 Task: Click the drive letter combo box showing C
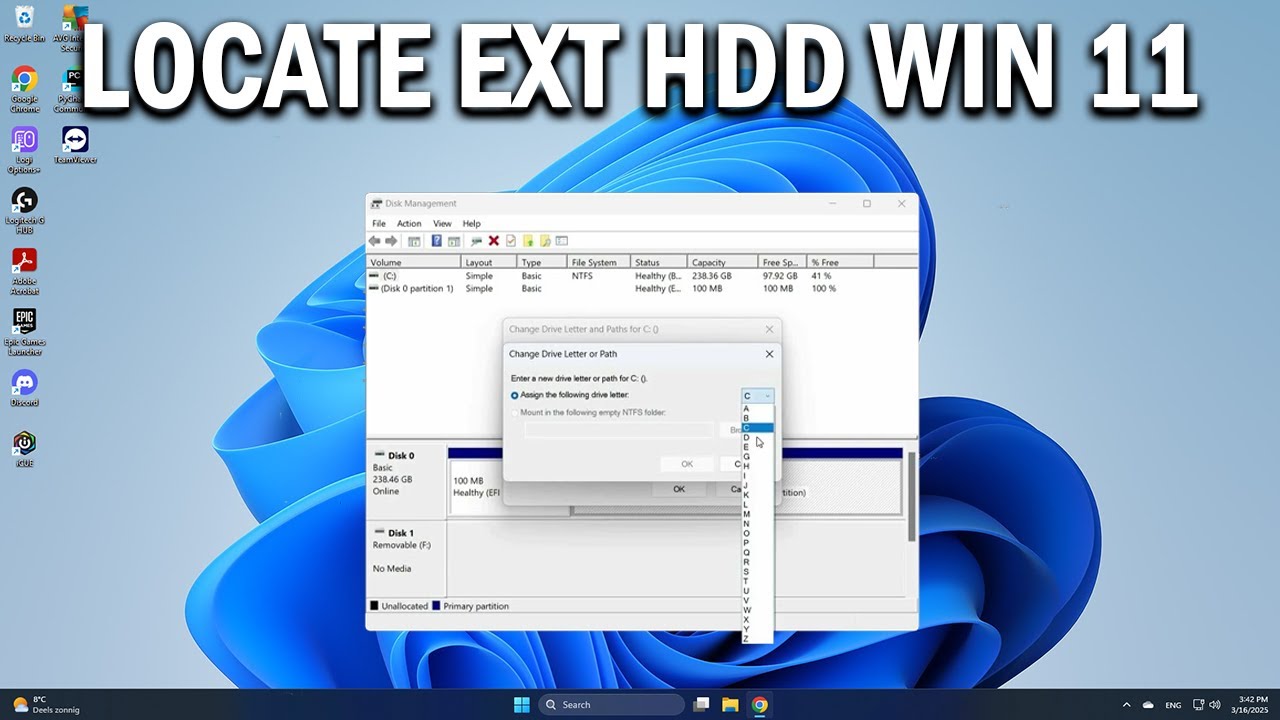pos(757,396)
